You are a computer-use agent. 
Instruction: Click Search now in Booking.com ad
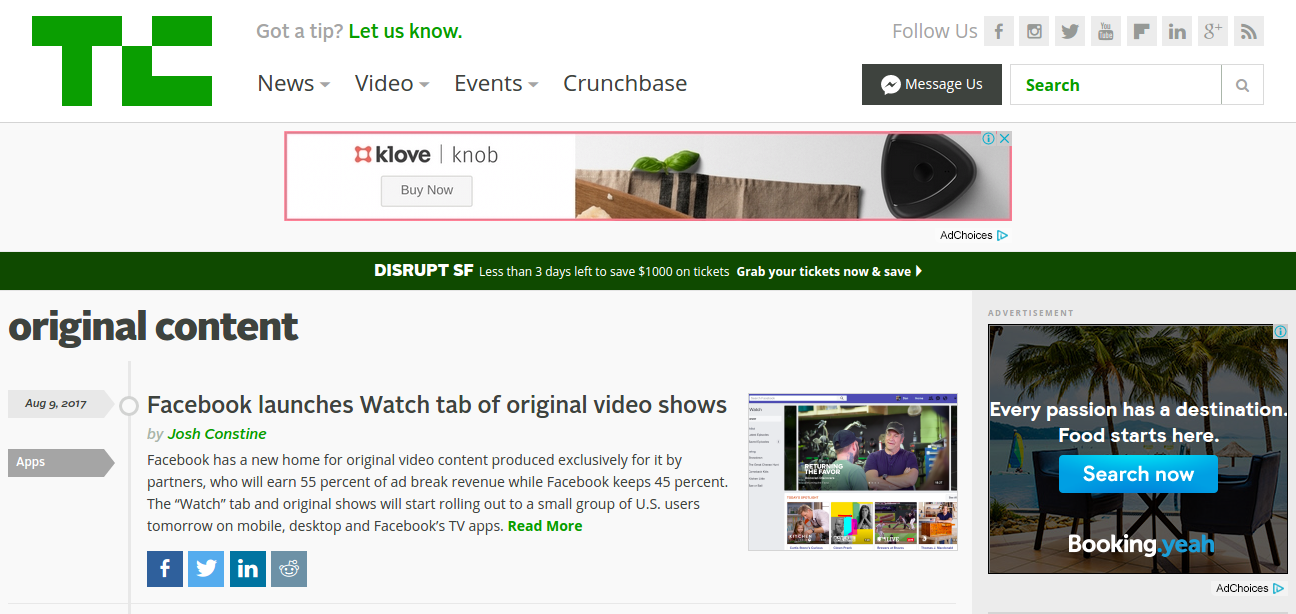[x=1138, y=474]
